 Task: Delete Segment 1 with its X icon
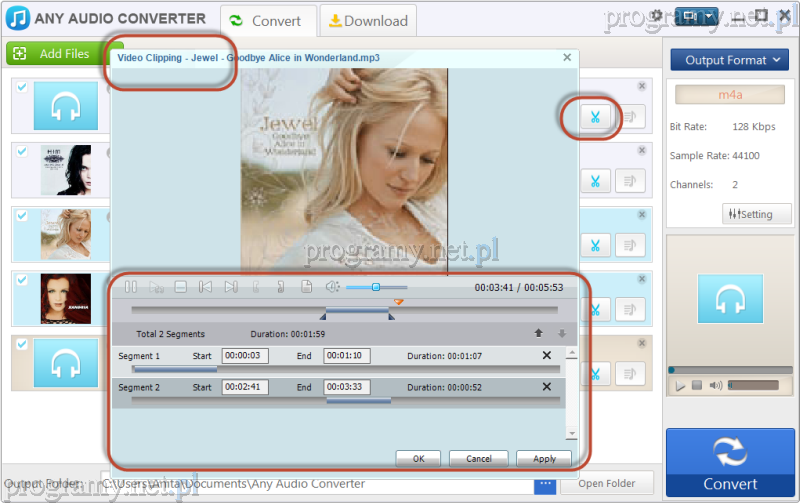[x=546, y=356]
